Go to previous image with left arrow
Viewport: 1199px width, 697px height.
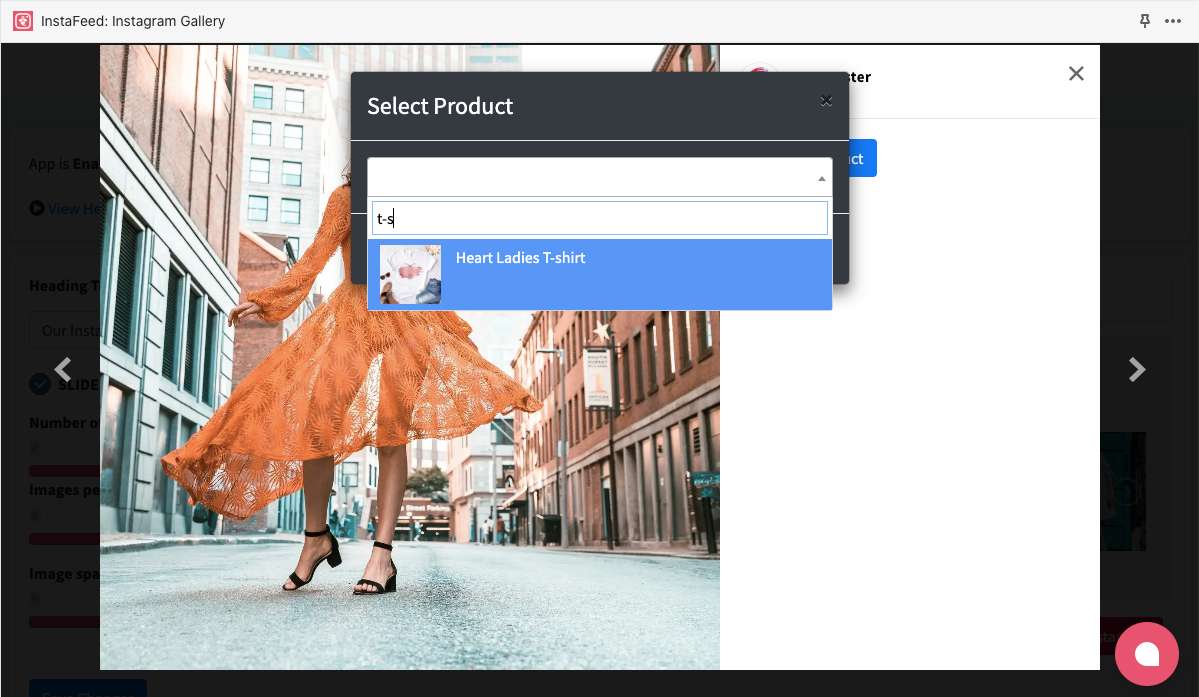pyautogui.click(x=63, y=370)
